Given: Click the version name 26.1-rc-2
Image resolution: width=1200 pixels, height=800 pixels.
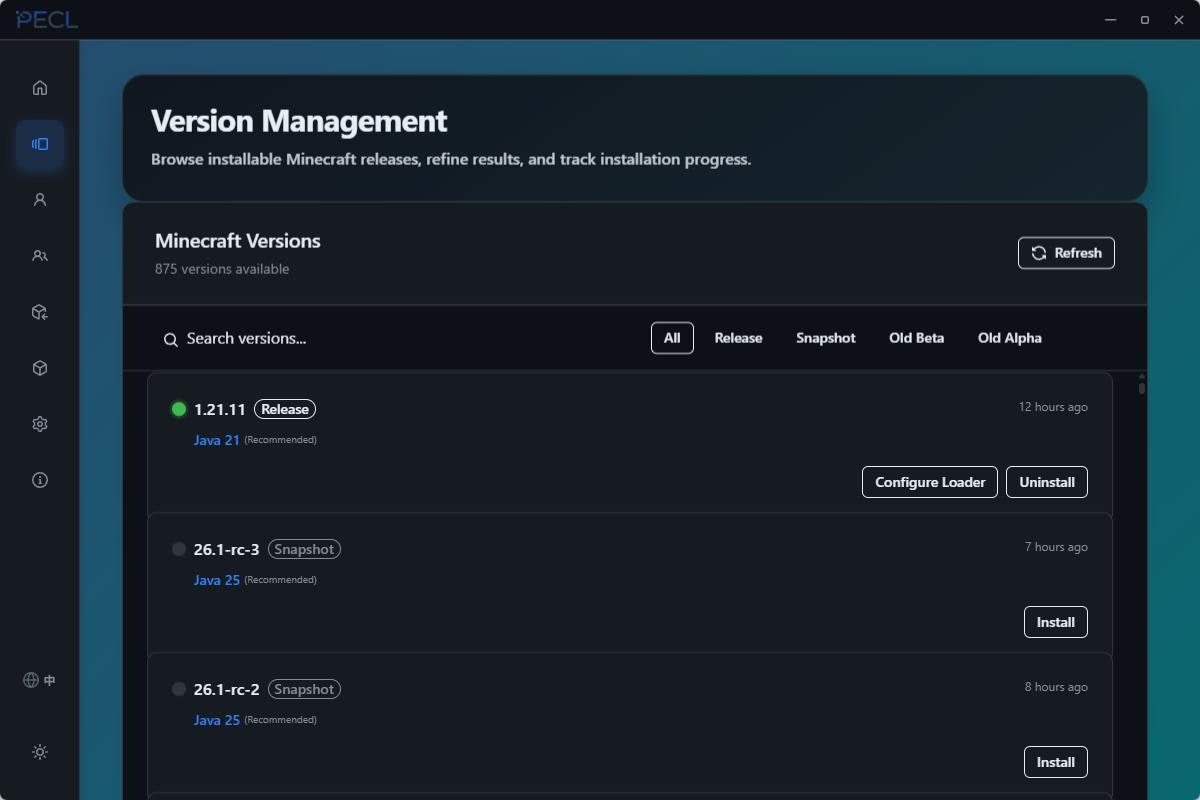Looking at the screenshot, I should [x=227, y=689].
